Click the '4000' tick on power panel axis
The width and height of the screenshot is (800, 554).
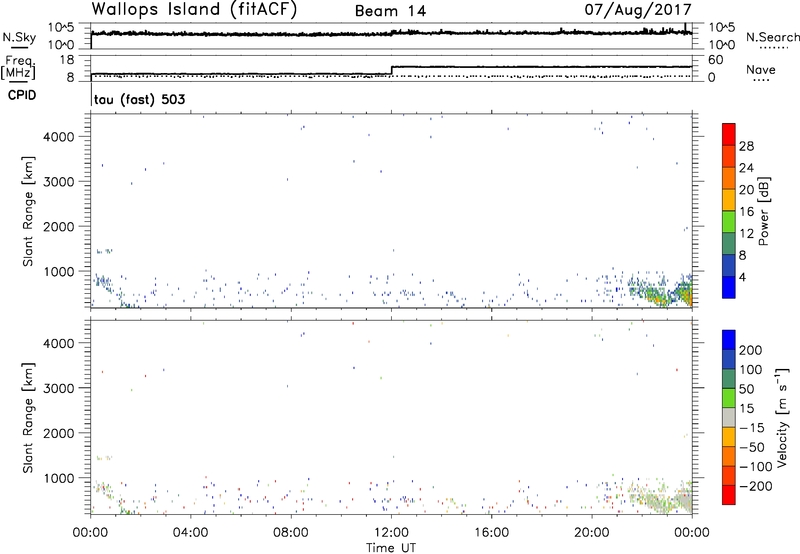(59, 137)
